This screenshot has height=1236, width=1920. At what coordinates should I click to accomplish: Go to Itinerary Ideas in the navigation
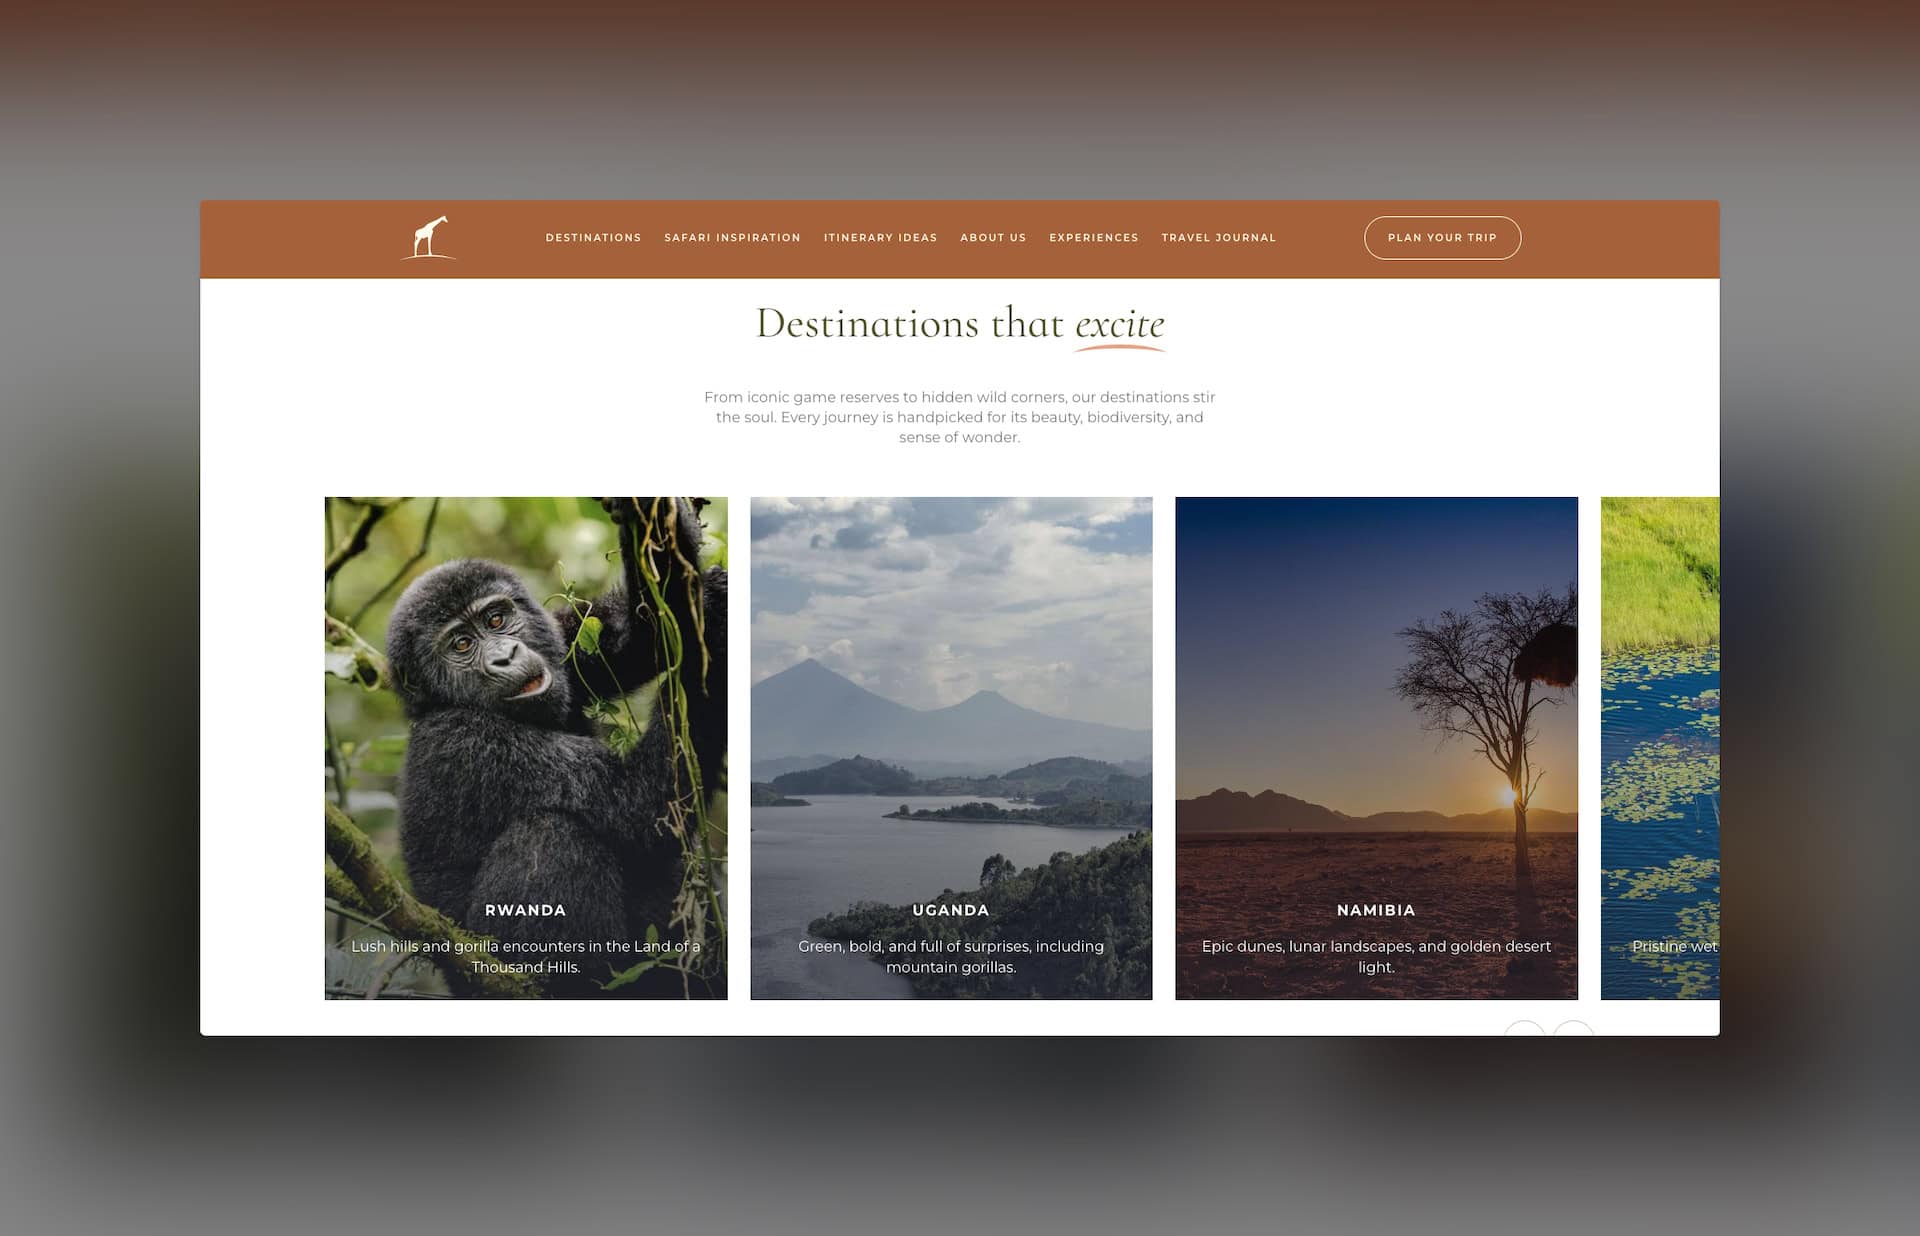click(x=880, y=238)
